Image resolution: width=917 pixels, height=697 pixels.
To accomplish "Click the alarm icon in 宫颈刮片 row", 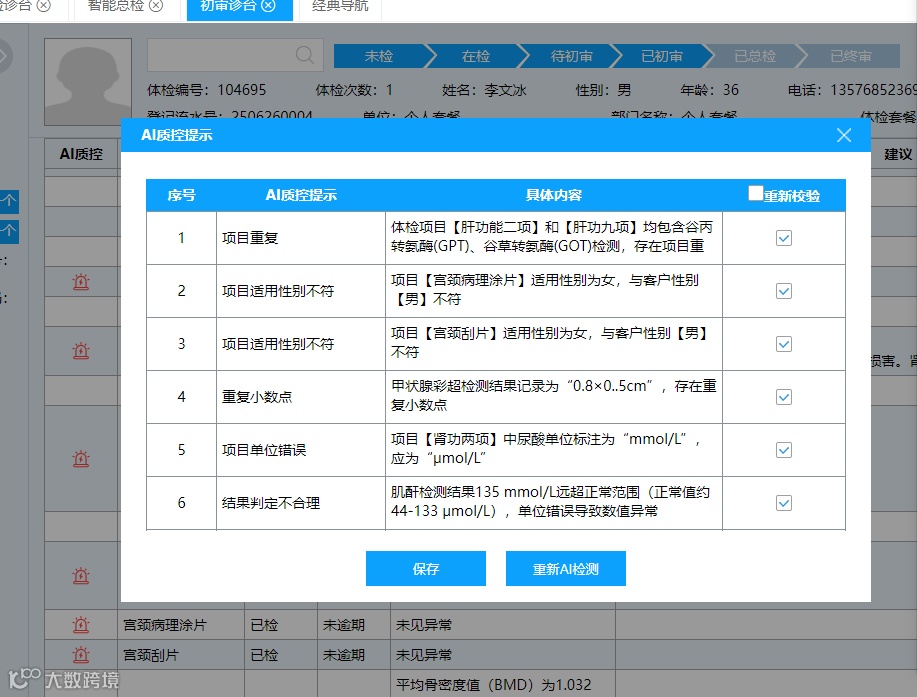I will [81, 655].
